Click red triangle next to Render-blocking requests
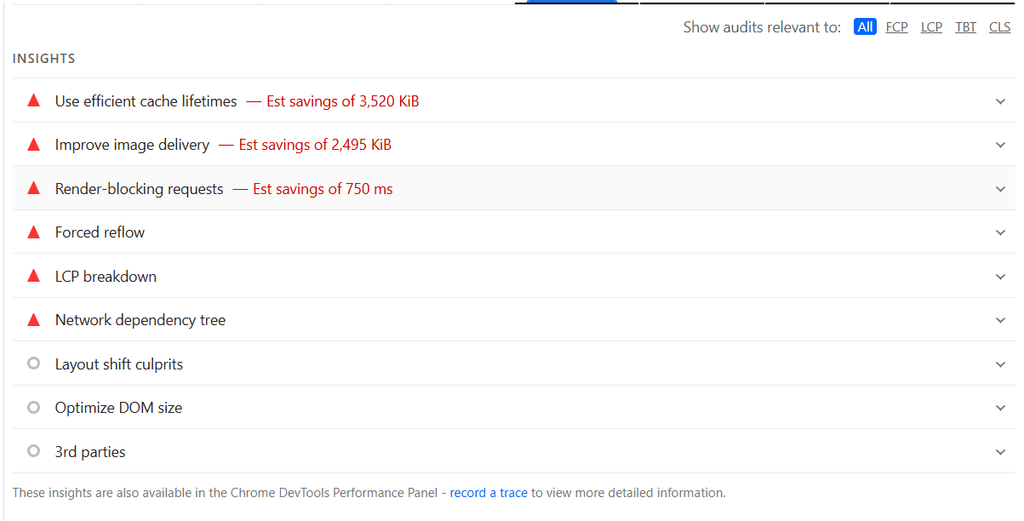Viewport: 1024px width, 521px height. (x=34, y=189)
